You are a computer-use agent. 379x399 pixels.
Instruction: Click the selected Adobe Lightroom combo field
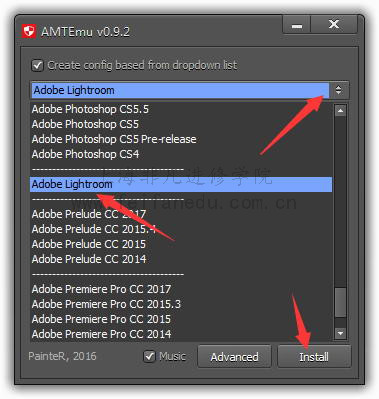click(180, 90)
